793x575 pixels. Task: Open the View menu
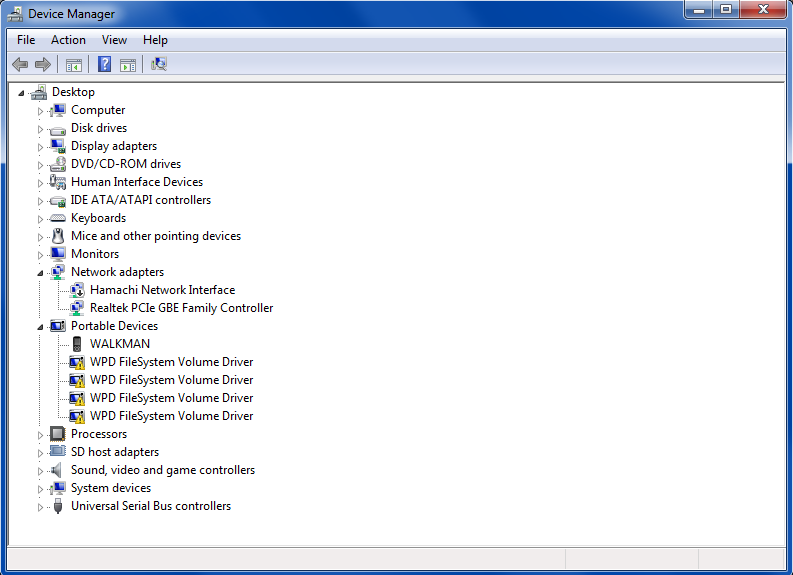pyautogui.click(x=114, y=40)
